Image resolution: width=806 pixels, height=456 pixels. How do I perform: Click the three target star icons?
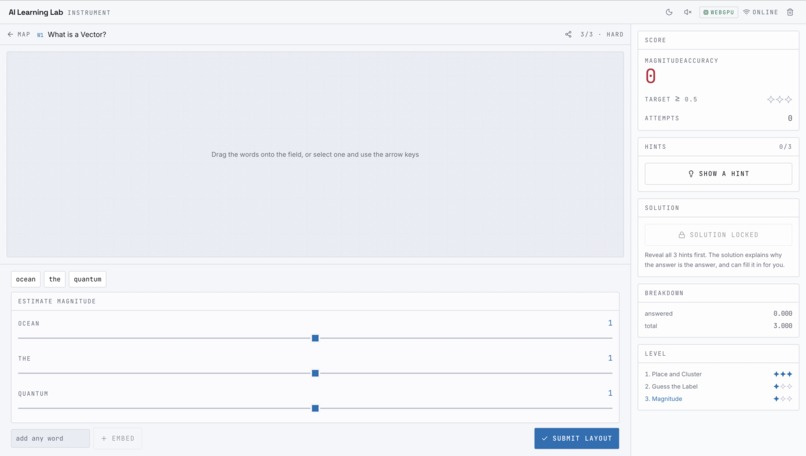(x=779, y=99)
